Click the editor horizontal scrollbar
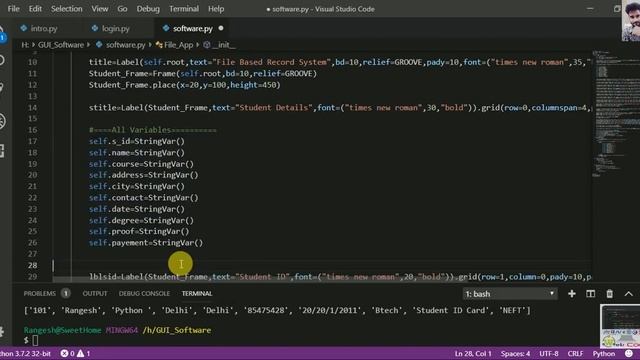Viewport: 640px width, 360px height. click(x=260, y=280)
